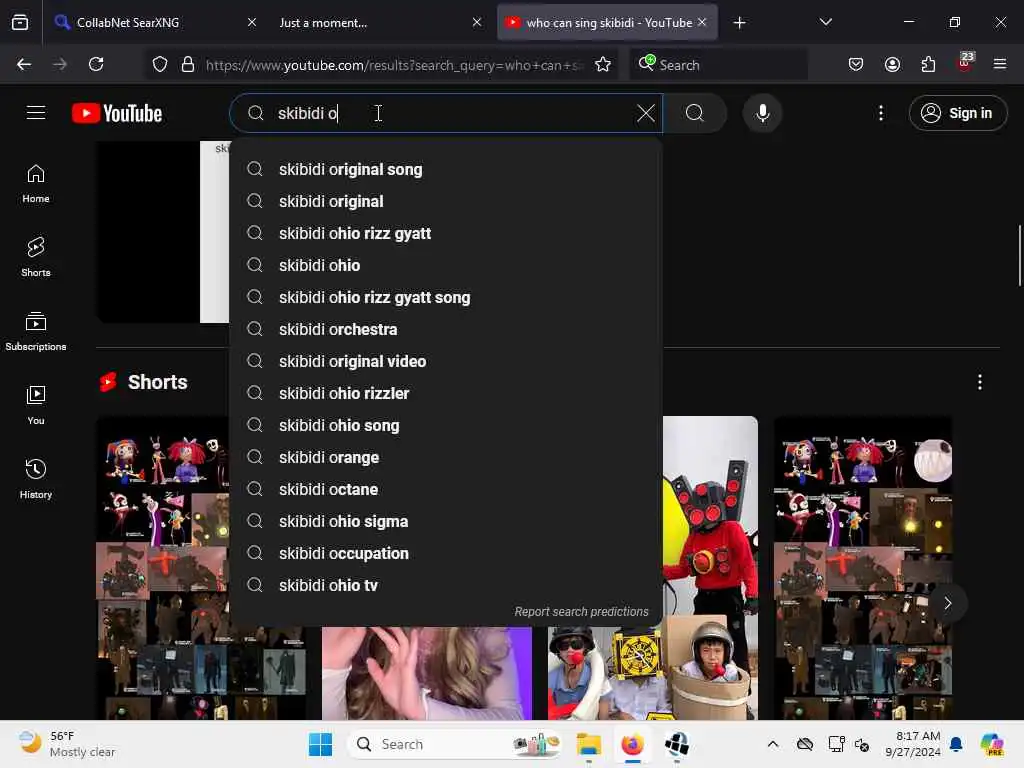Submit search with magnifier button
Viewport: 1024px width, 768px height.
pyautogui.click(x=695, y=113)
